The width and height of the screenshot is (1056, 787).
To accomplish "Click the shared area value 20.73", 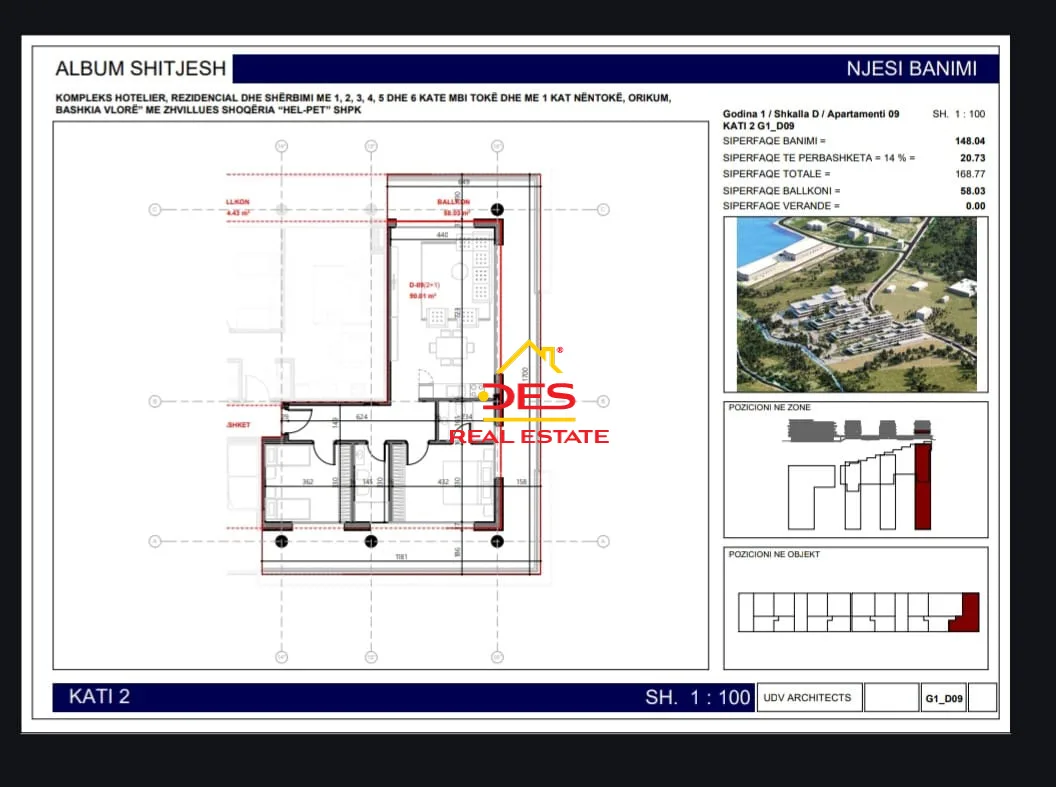I will 972,158.
